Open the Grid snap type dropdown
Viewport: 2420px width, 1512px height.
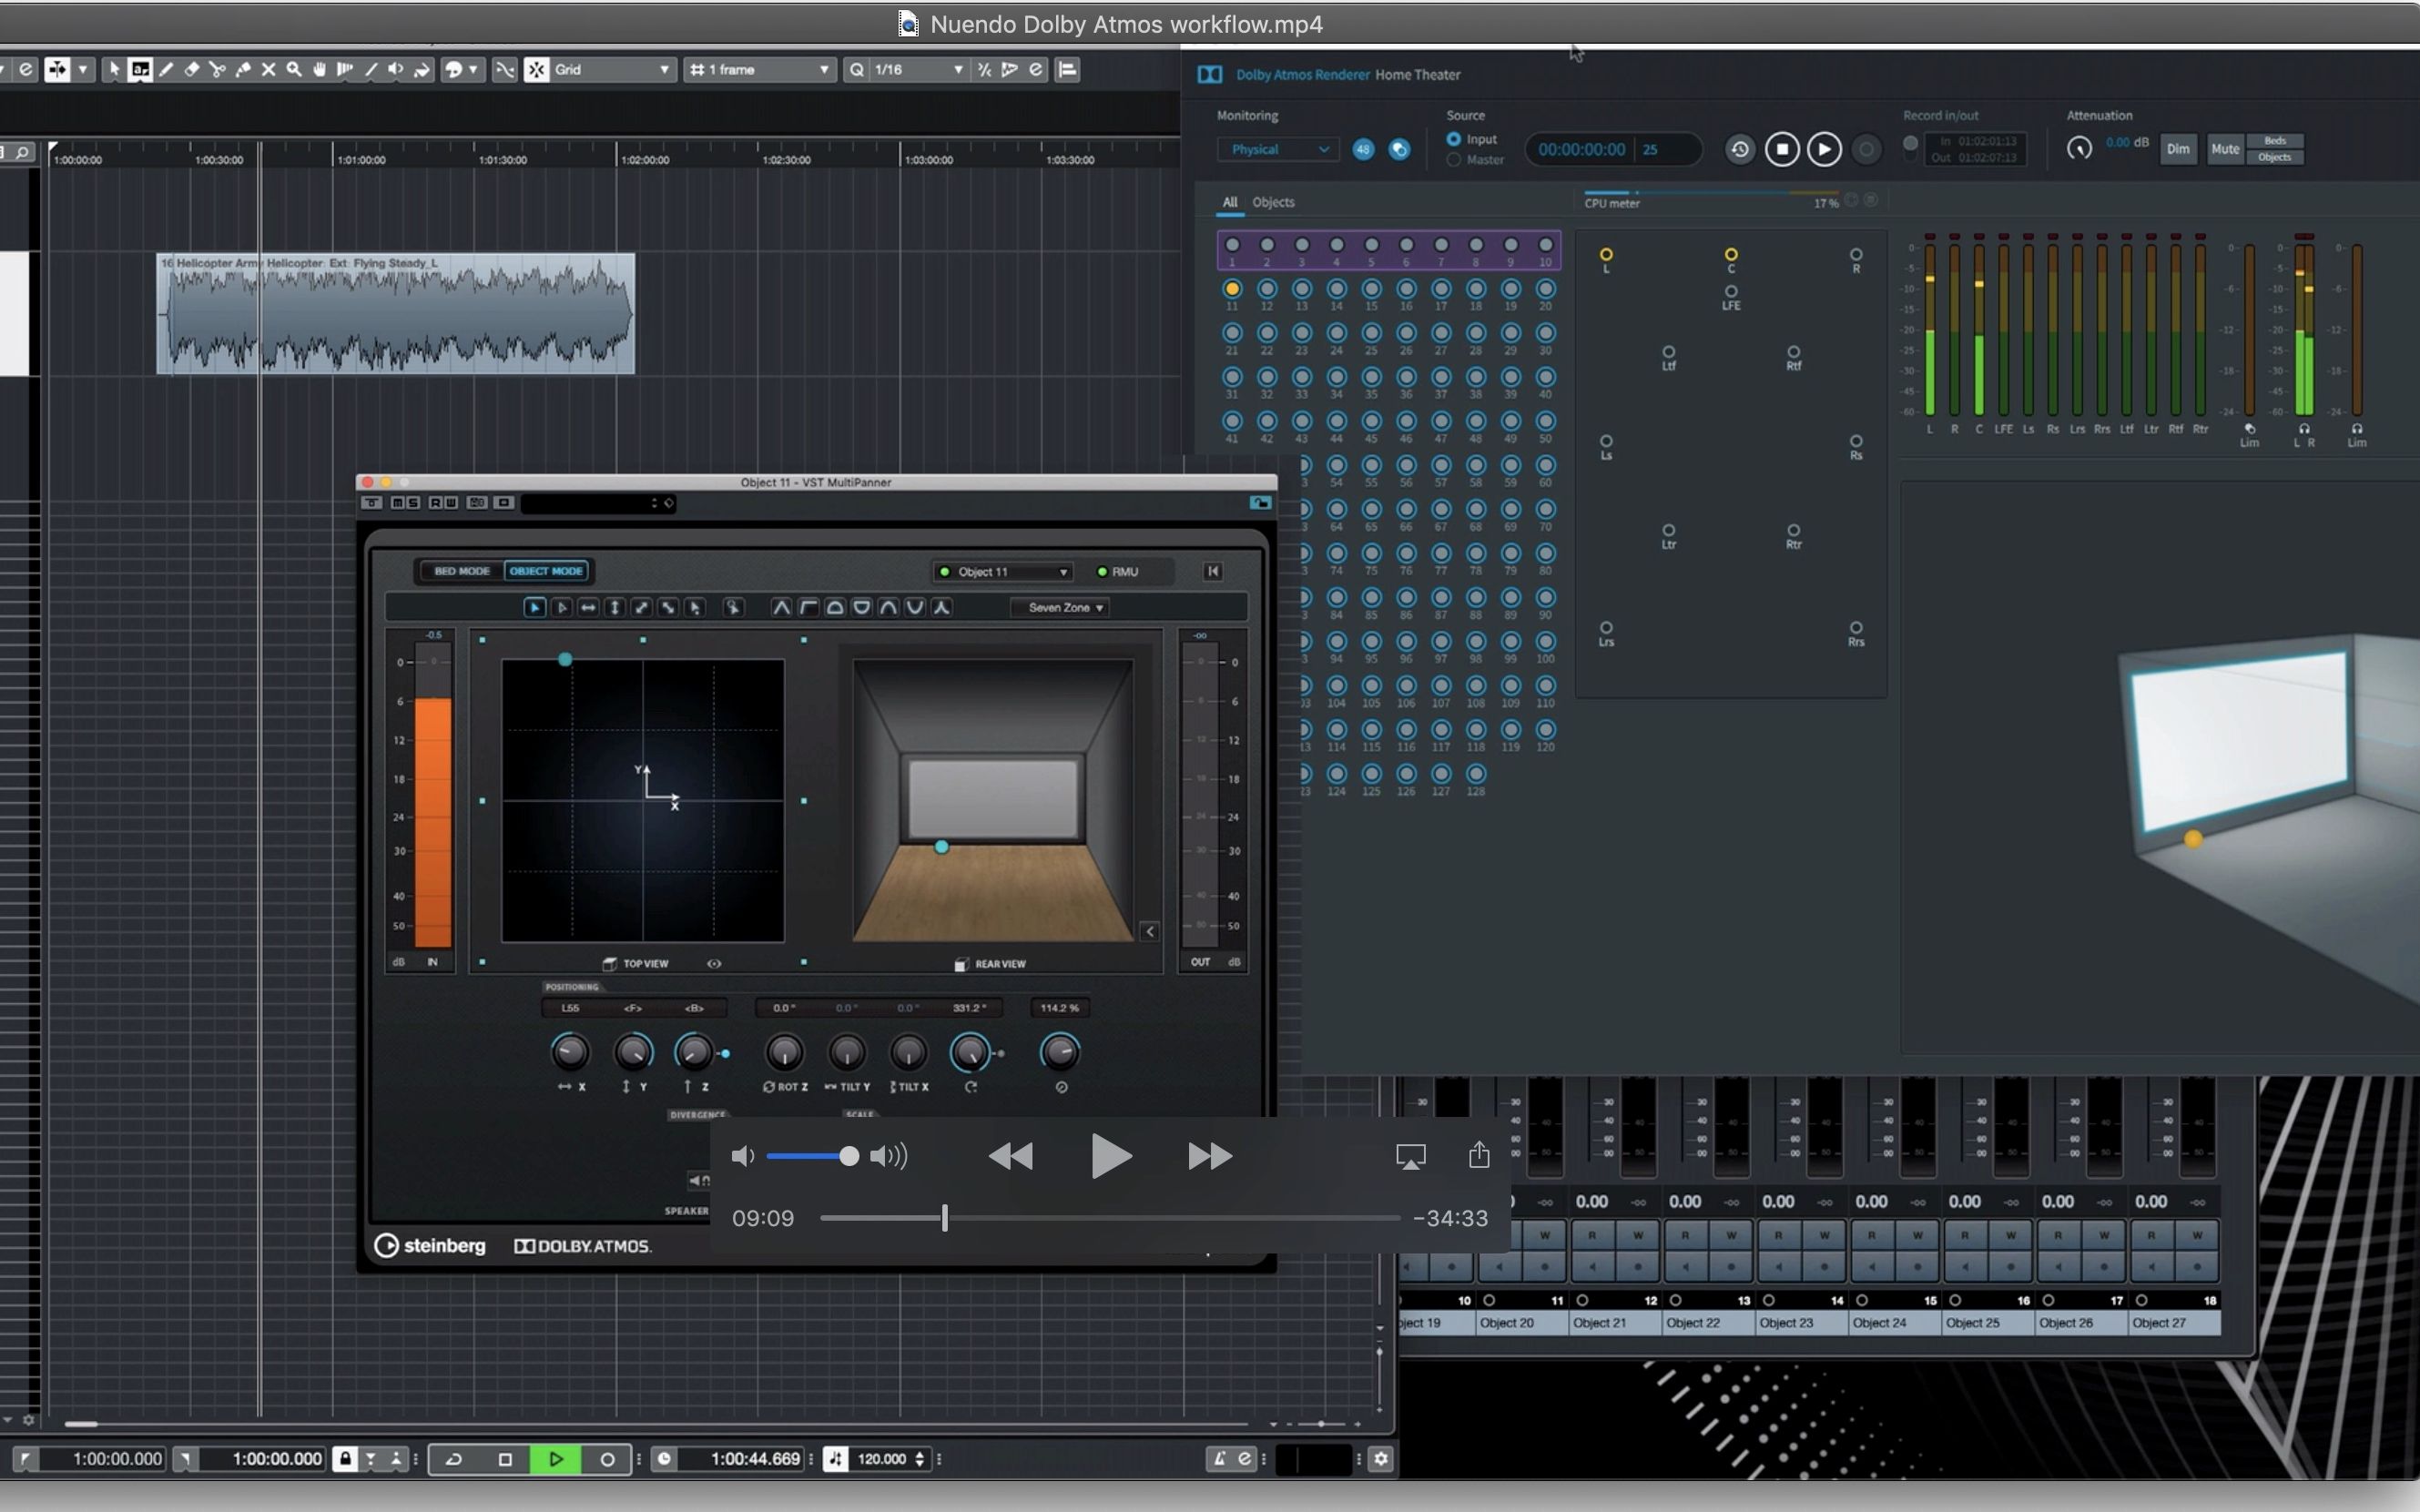click(x=612, y=69)
